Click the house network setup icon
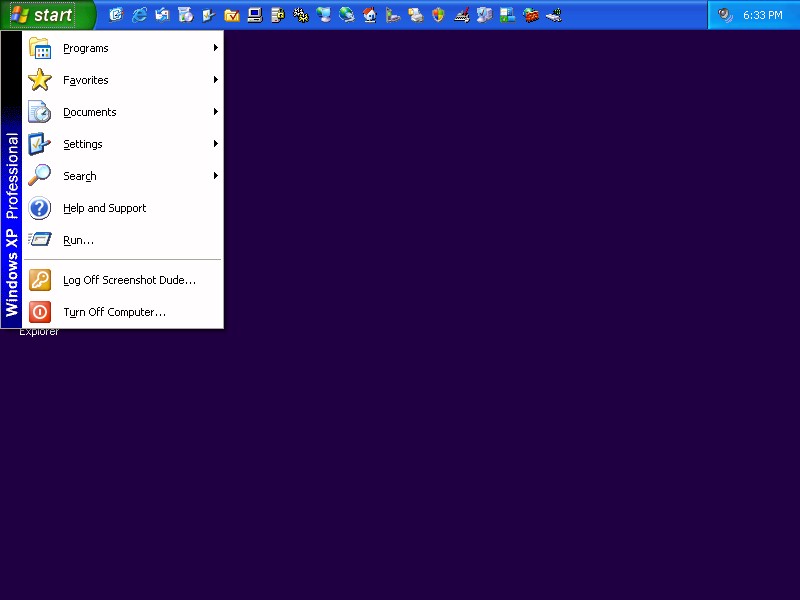This screenshot has height=600, width=800. coord(370,15)
